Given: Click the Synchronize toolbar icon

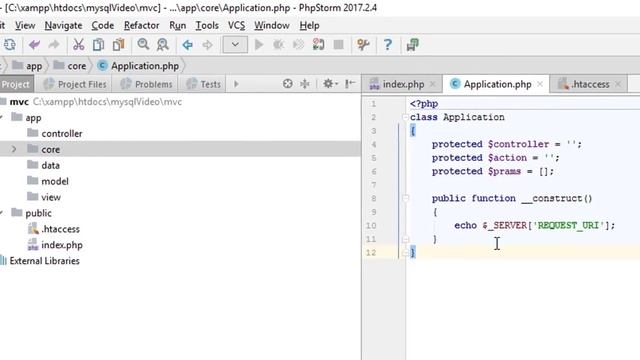Looking at the screenshot, I should 9,44.
